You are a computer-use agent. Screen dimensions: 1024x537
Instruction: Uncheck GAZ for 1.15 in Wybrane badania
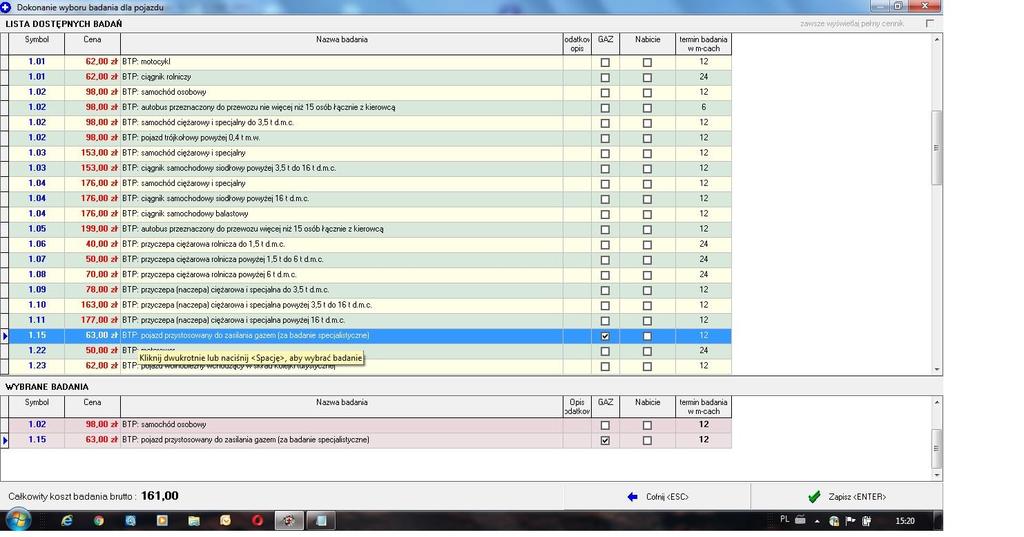[x=605, y=440]
